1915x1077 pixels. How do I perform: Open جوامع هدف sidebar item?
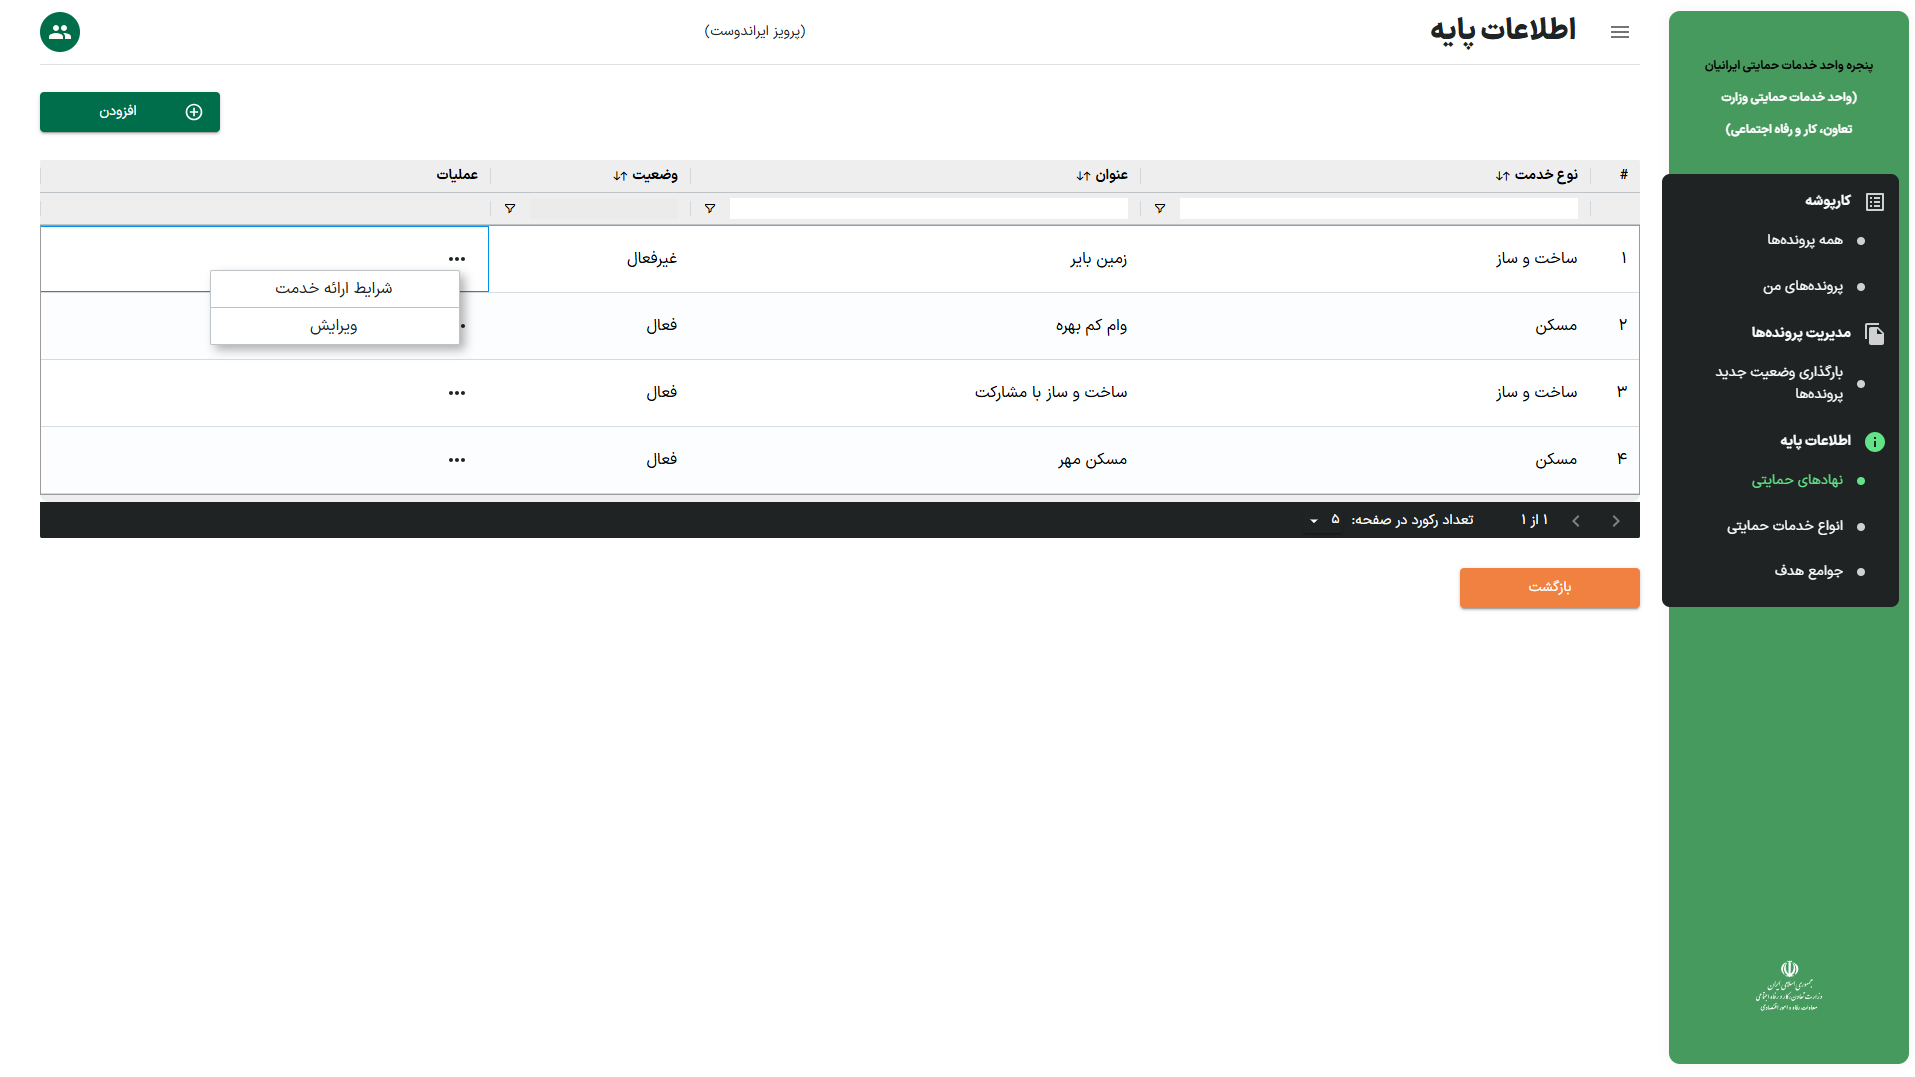point(1808,571)
